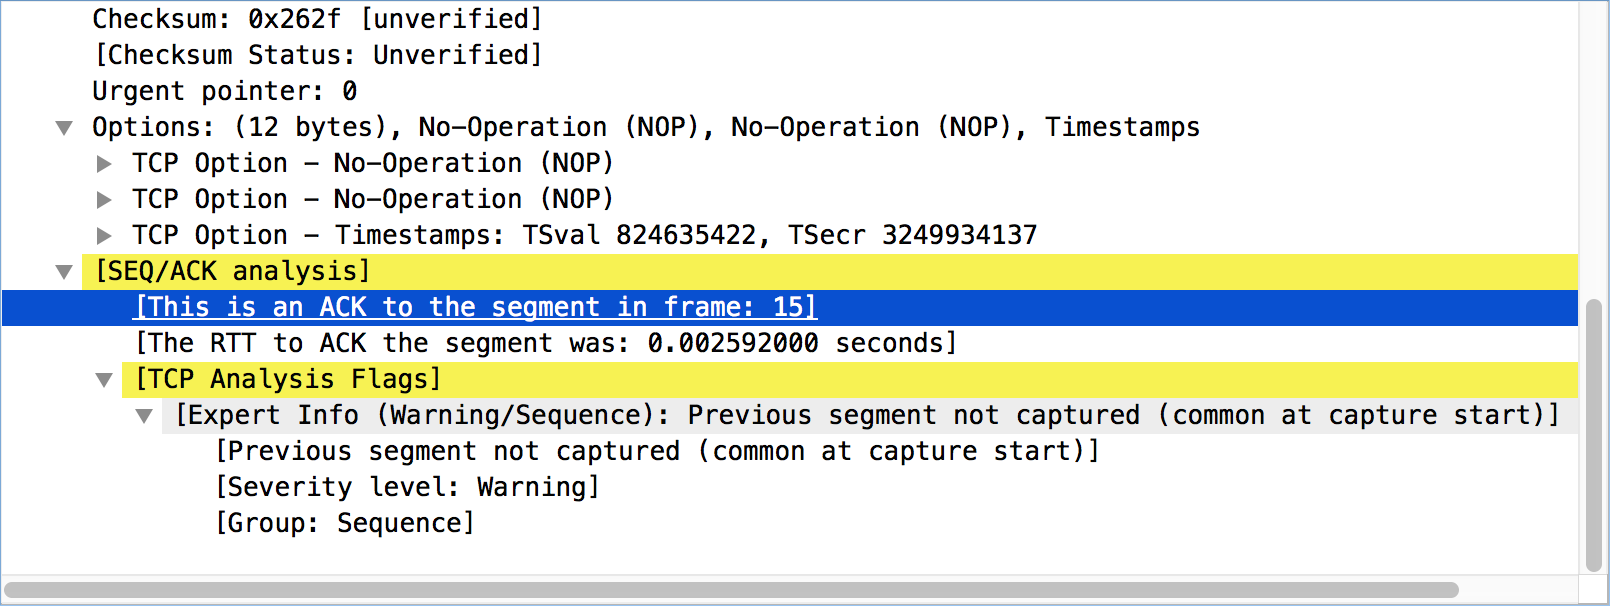The image size is (1610, 606).
Task: Collapse the SEQ/ACK analysis section
Action: [64, 271]
